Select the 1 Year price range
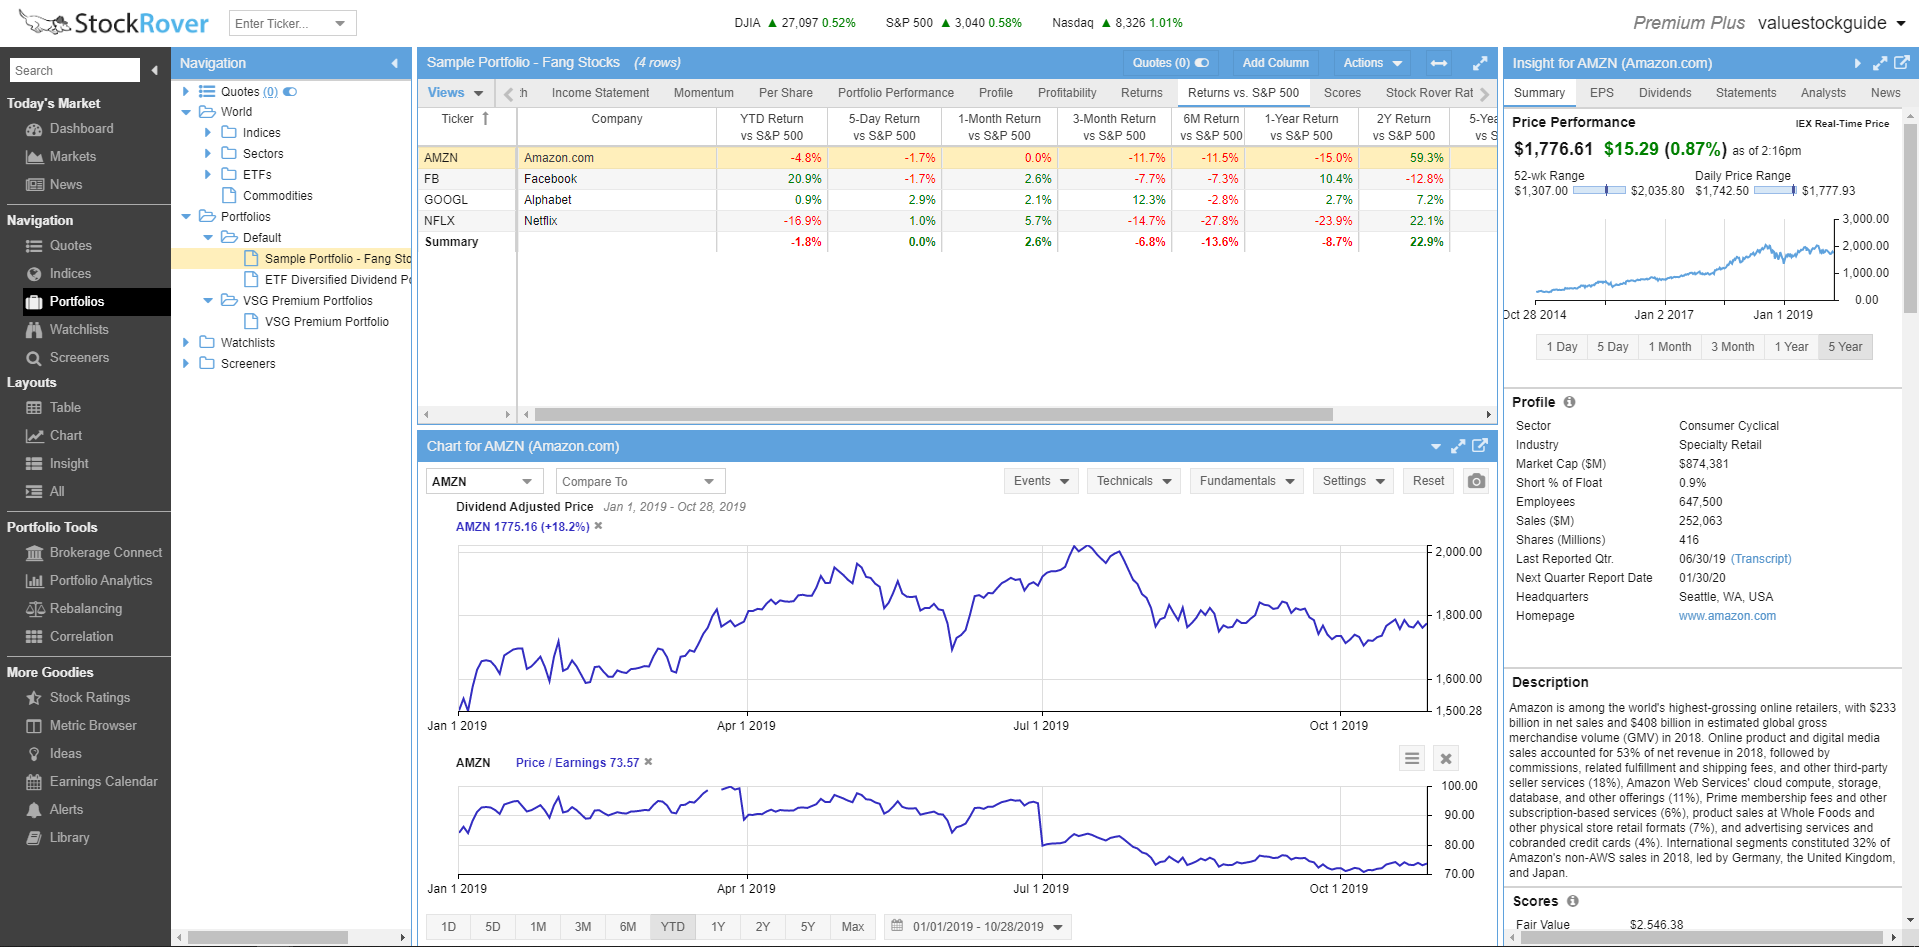Screen dimensions: 1919x947 coord(1791,347)
